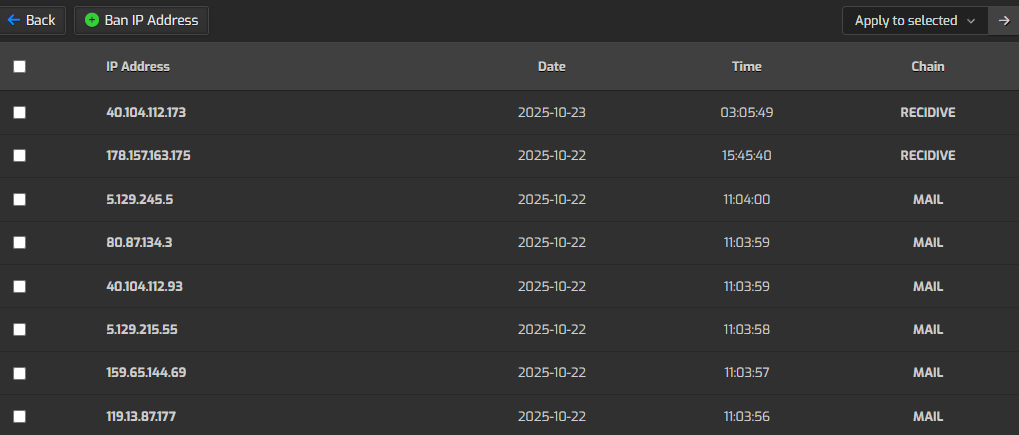This screenshot has height=435, width=1019.
Task: Go back using the Back button
Action: 34,20
